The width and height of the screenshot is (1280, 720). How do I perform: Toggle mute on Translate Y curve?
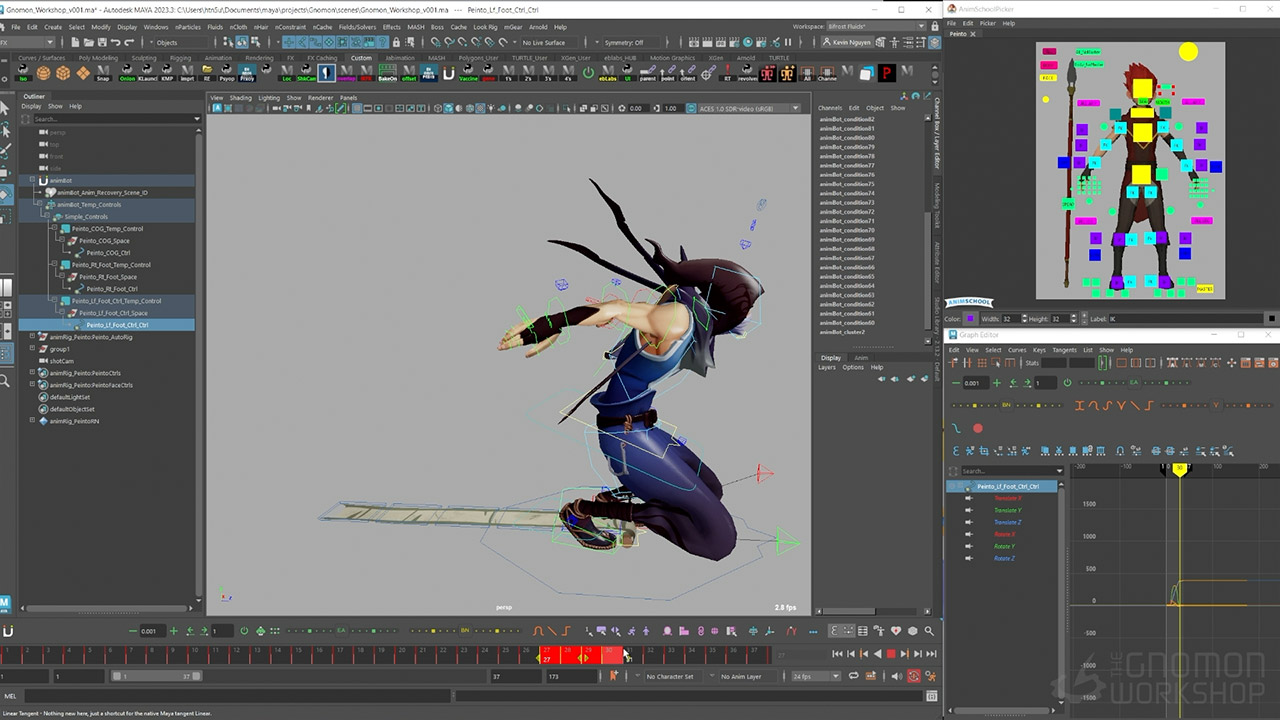[x=968, y=510]
